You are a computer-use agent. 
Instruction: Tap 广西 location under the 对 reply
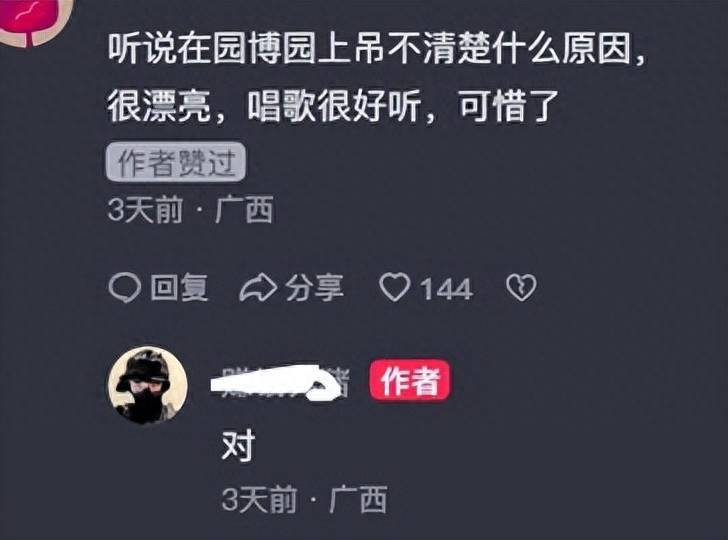tap(358, 500)
